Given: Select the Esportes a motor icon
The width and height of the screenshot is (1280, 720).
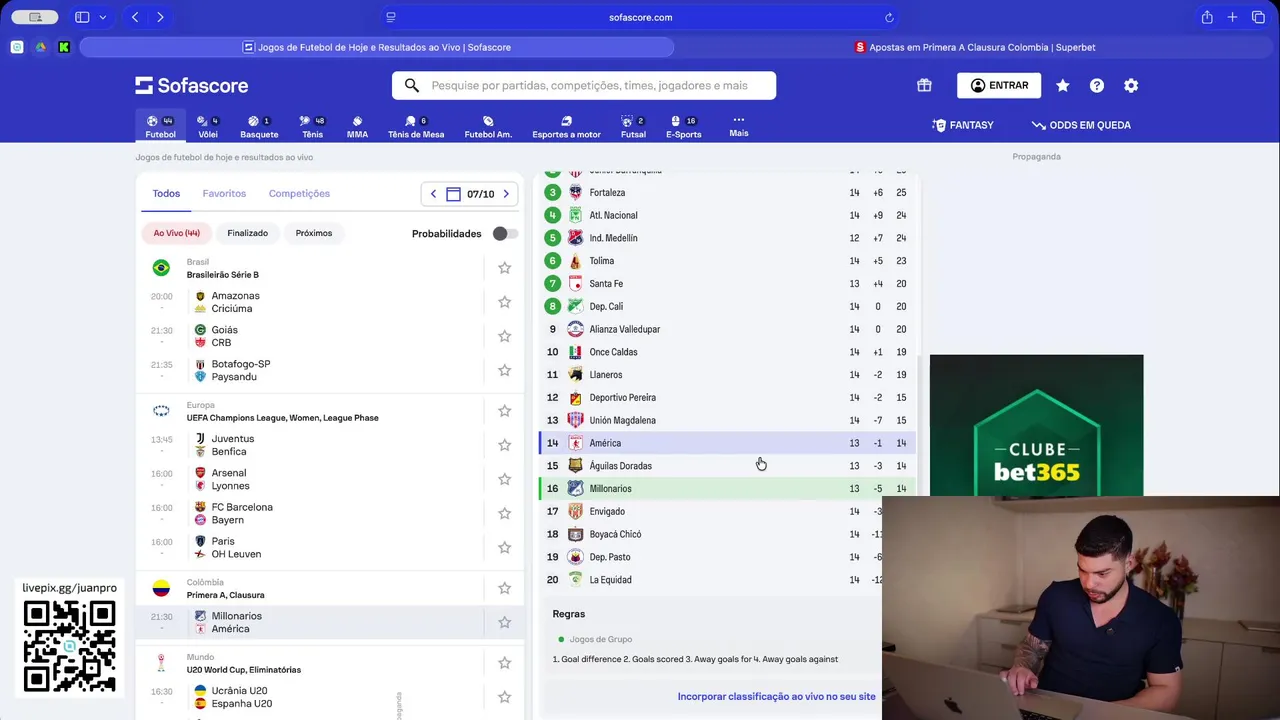Looking at the screenshot, I should point(566,126).
